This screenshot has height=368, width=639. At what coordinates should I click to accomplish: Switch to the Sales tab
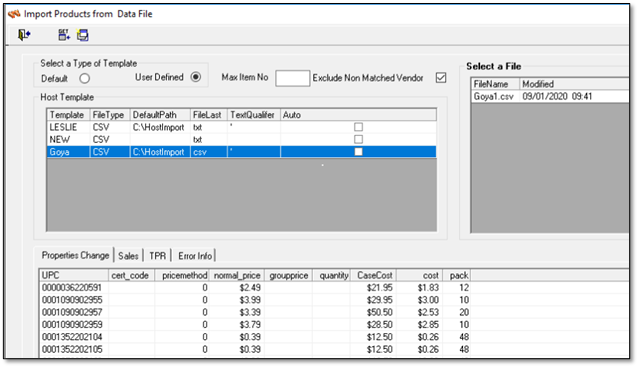tap(128, 256)
